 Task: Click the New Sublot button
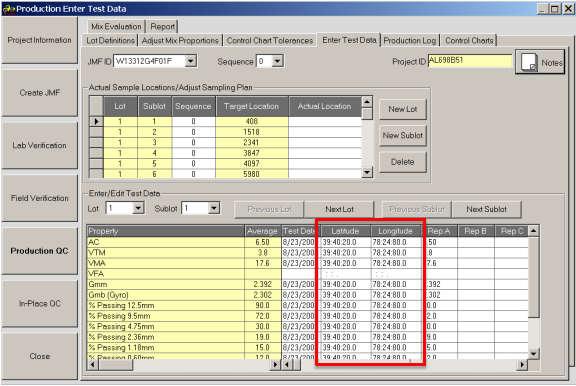[x=403, y=136]
